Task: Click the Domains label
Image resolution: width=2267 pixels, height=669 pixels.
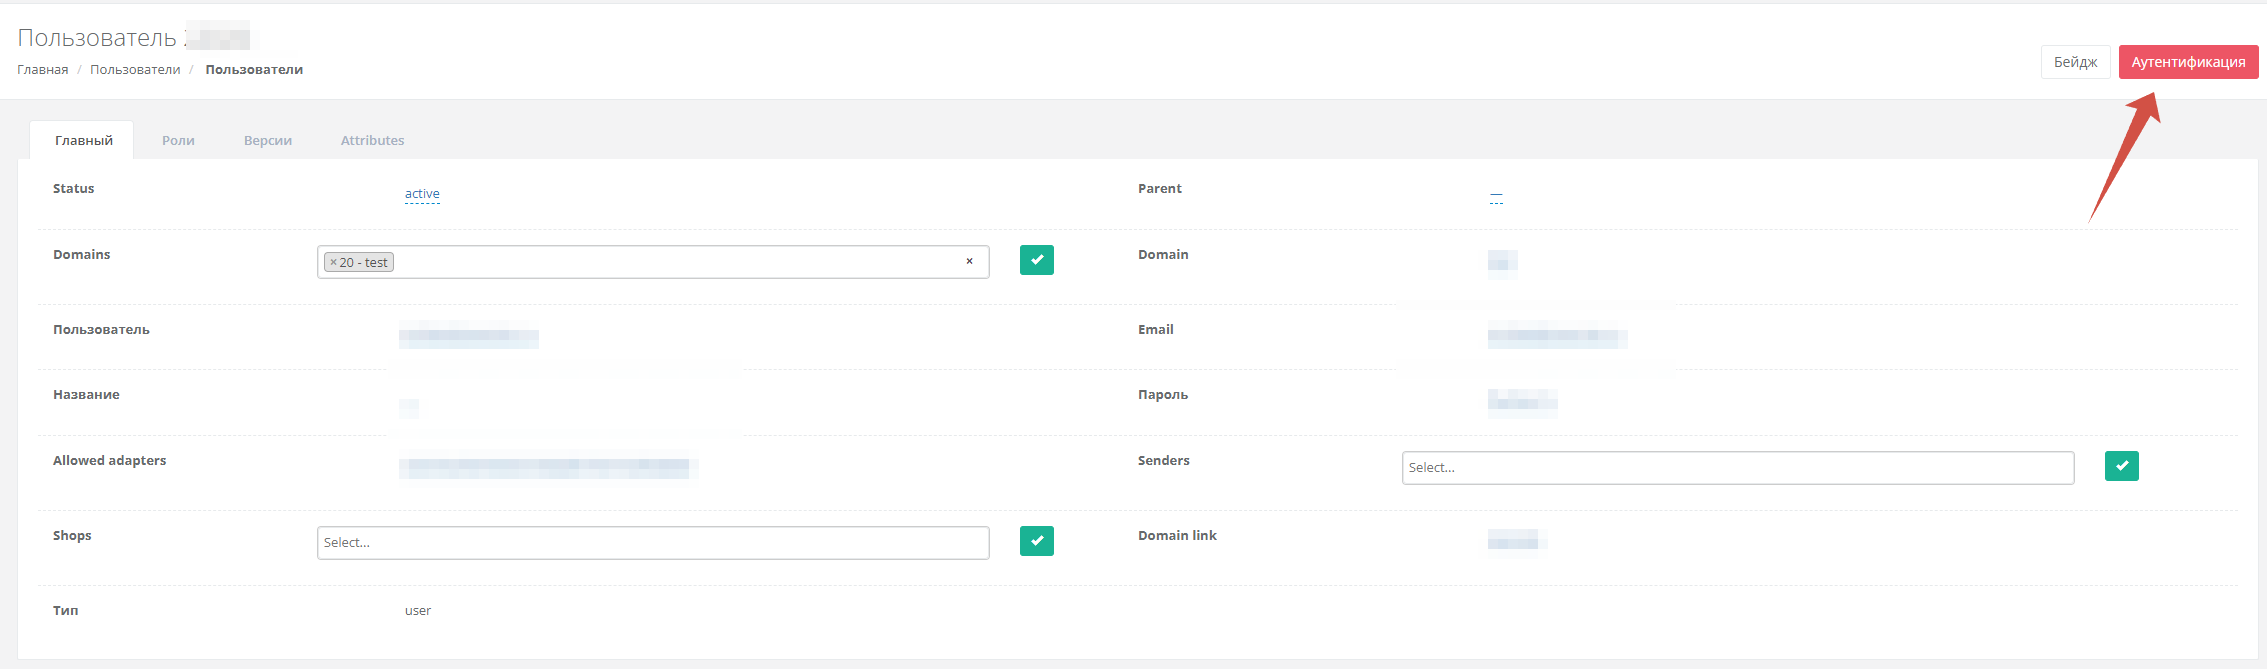Action: pyautogui.click(x=82, y=255)
